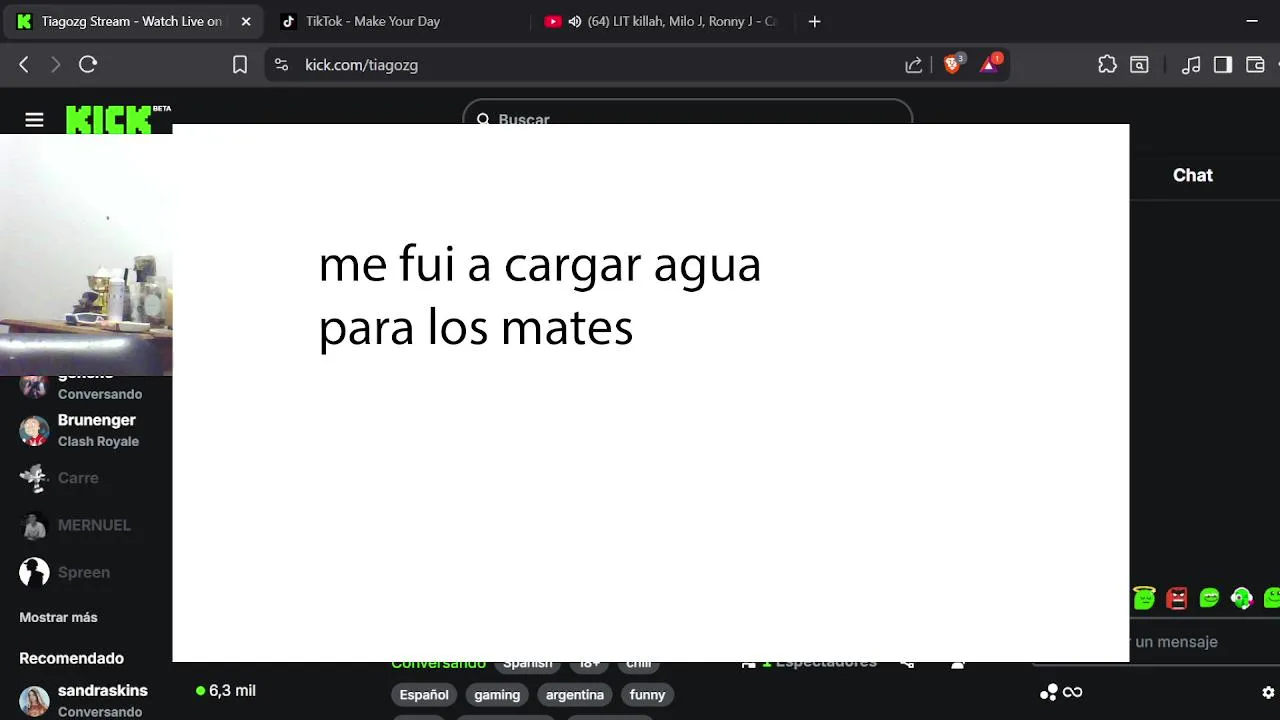Click the Español tag
Viewport: 1280px width, 720px height.
click(424, 694)
